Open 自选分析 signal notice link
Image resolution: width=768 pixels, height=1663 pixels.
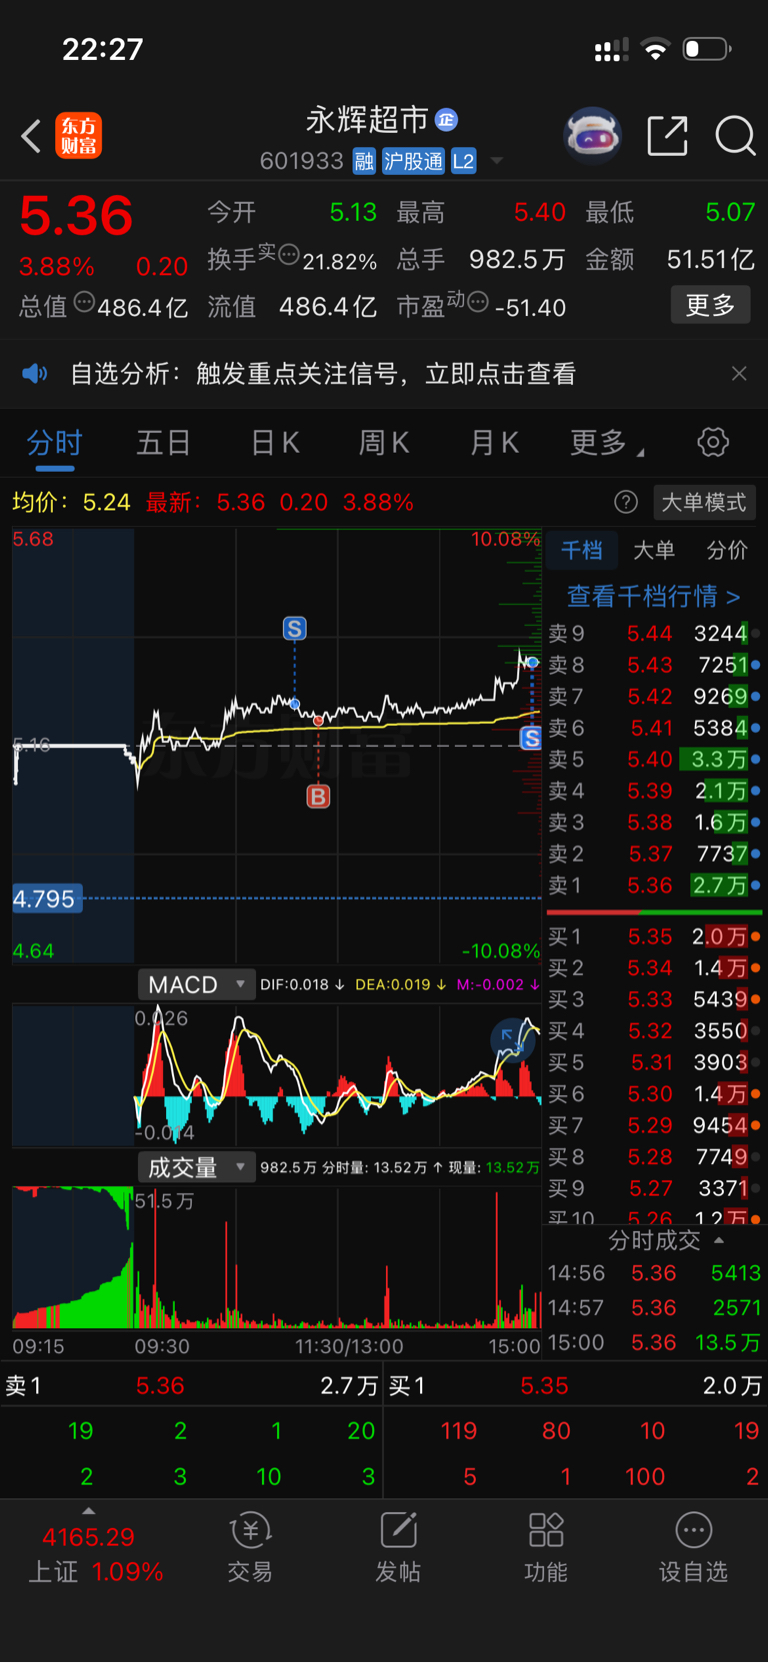(323, 374)
